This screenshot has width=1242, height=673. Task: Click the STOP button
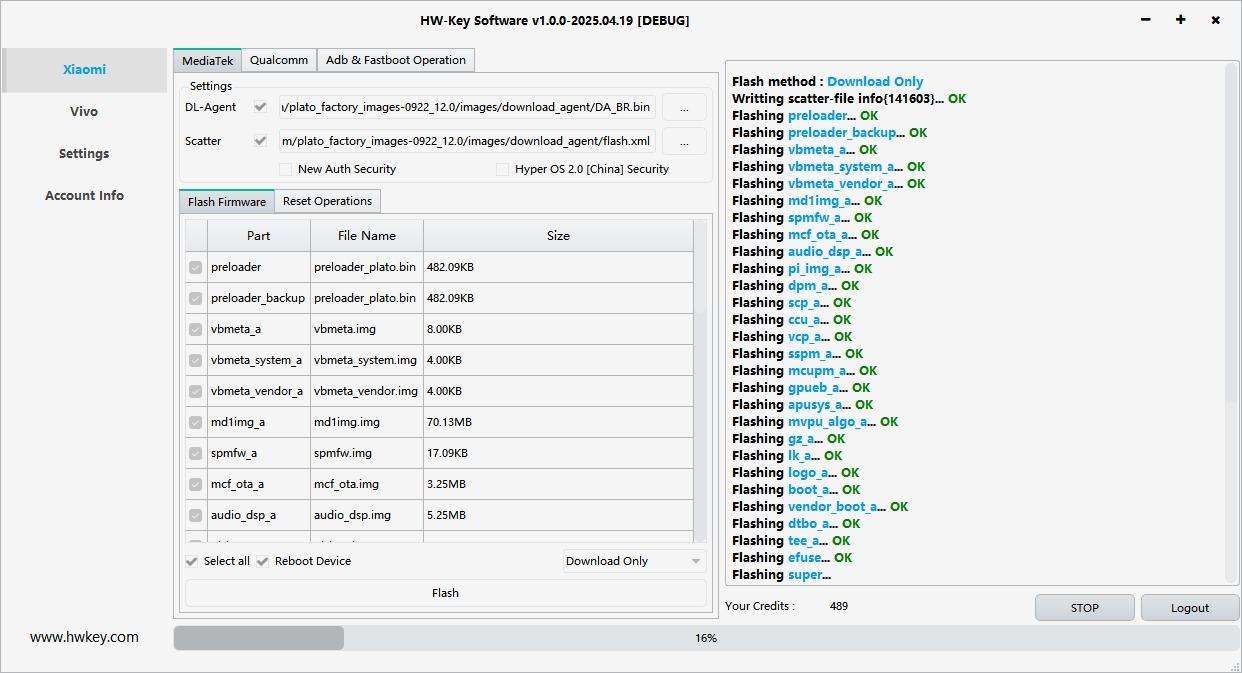tap(1085, 608)
